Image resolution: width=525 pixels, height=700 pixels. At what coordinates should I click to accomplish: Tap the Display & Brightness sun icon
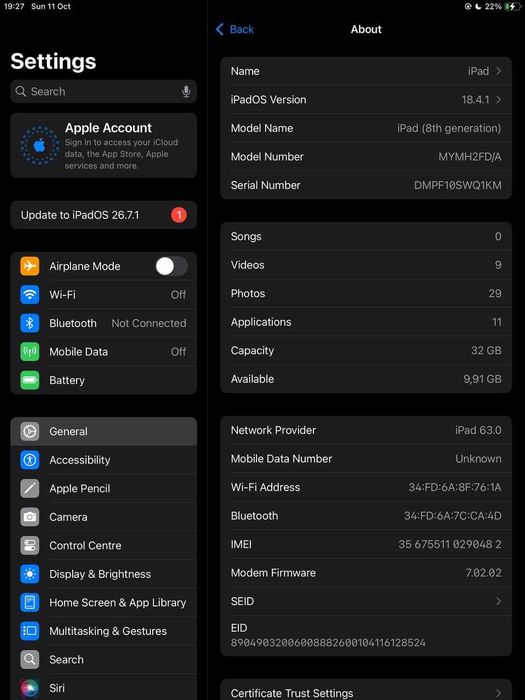pos(30,574)
